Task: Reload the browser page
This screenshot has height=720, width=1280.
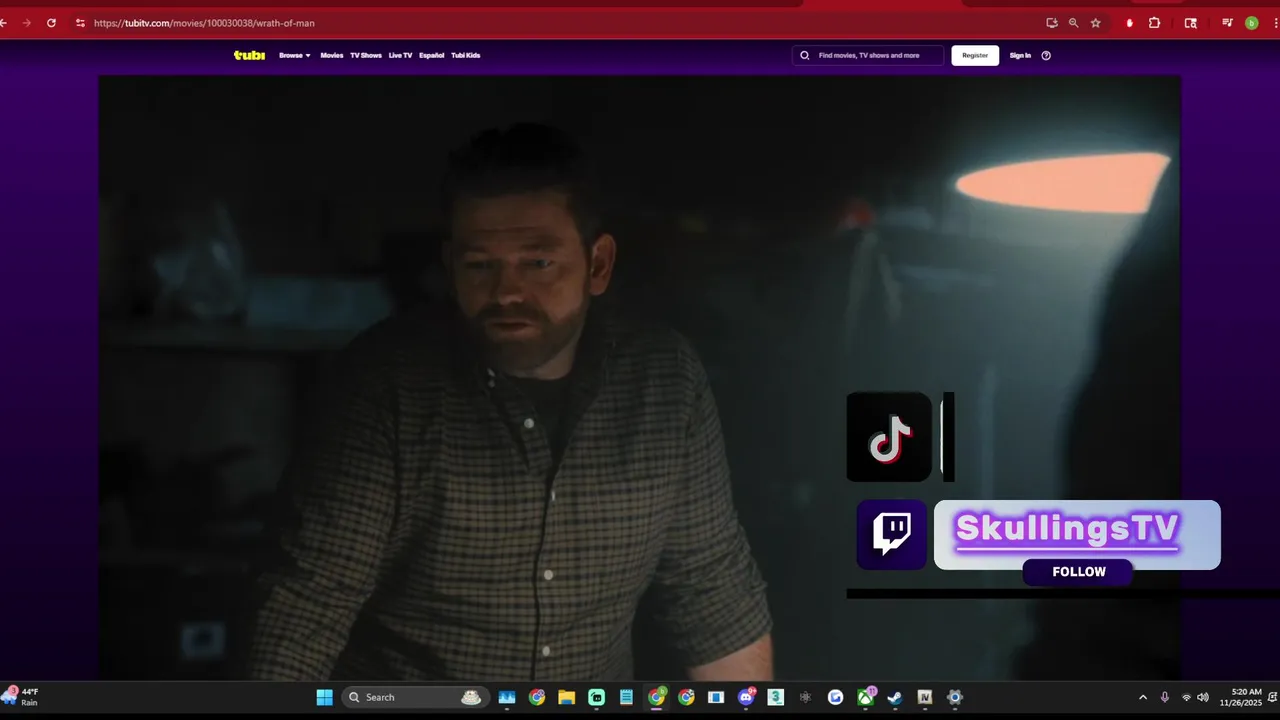Action: point(51,22)
